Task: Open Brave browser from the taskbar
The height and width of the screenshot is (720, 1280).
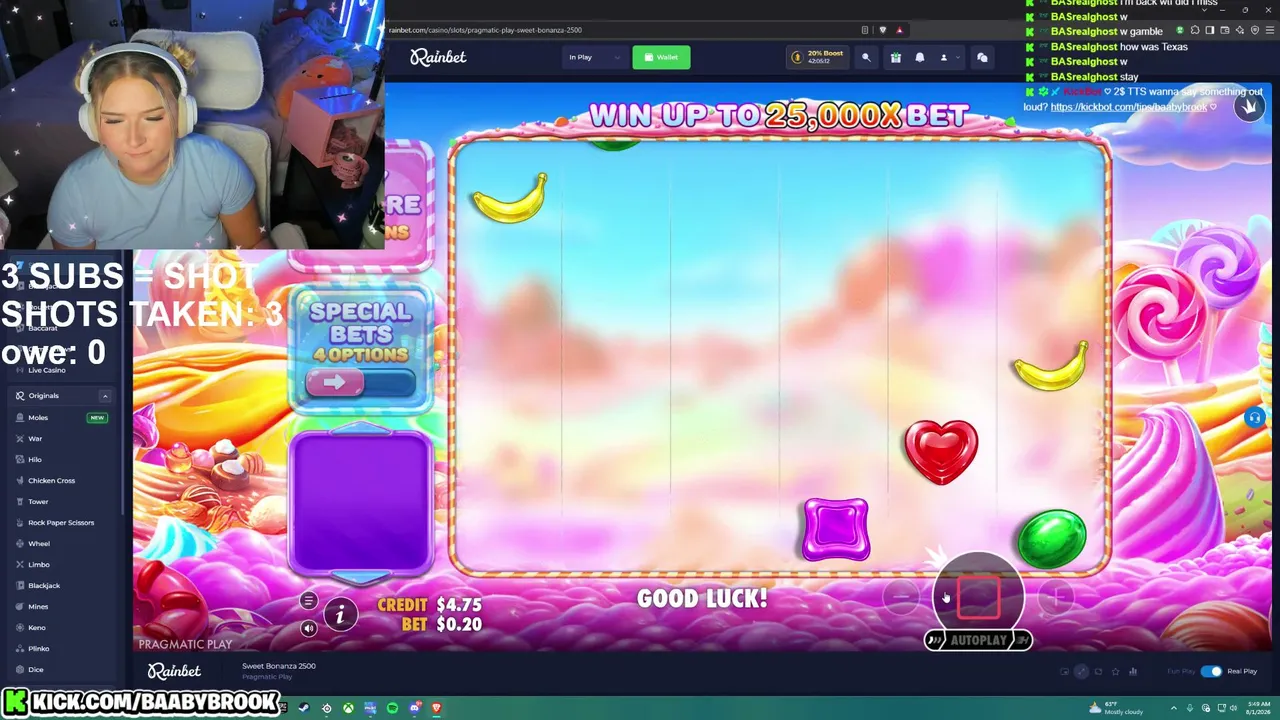Action: pyautogui.click(x=436, y=708)
